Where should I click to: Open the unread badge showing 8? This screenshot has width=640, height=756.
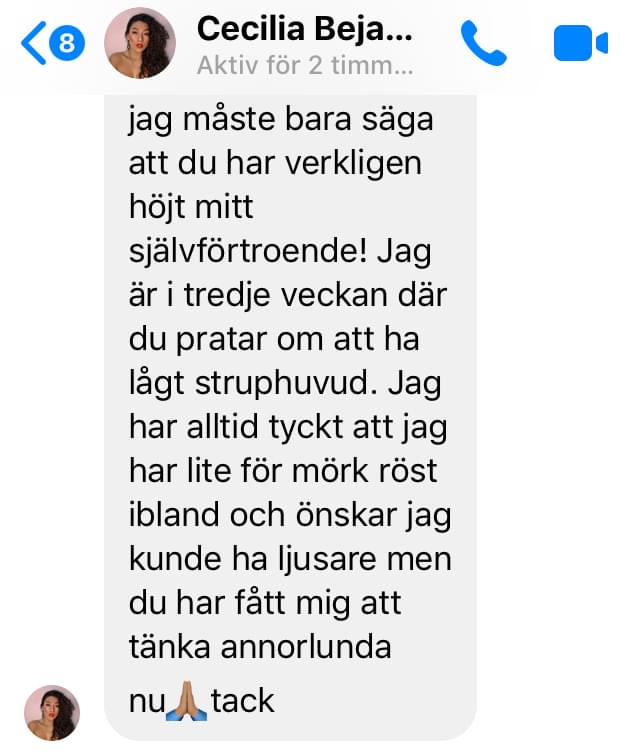coord(67,43)
